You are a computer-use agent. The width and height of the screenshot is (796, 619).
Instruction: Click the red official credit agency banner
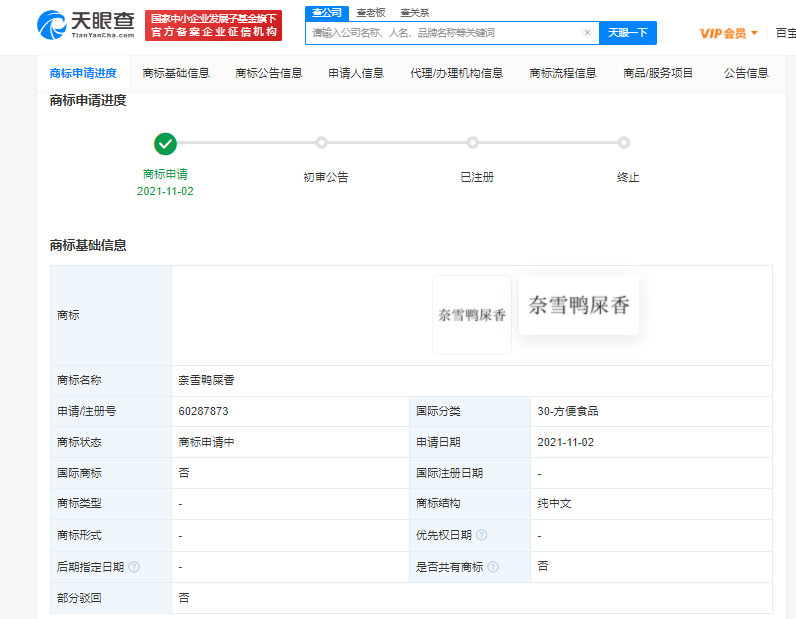point(213,26)
